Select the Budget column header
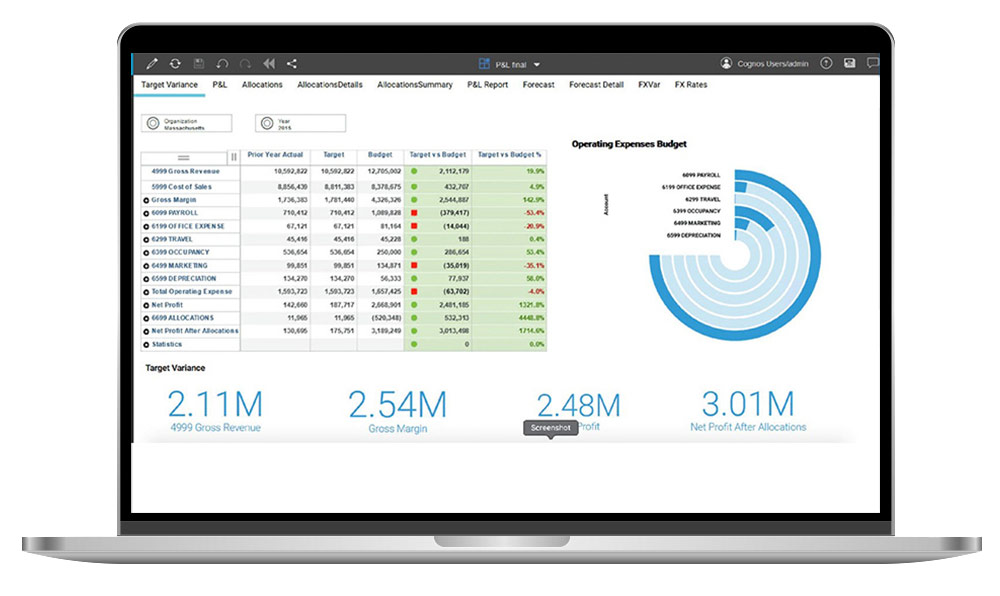The image size is (1000, 596). point(380,155)
